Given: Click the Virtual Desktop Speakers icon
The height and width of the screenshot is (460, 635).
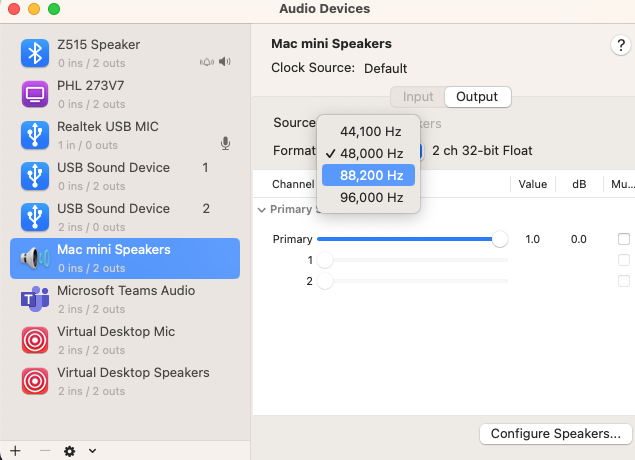Looking at the screenshot, I should point(35,381).
